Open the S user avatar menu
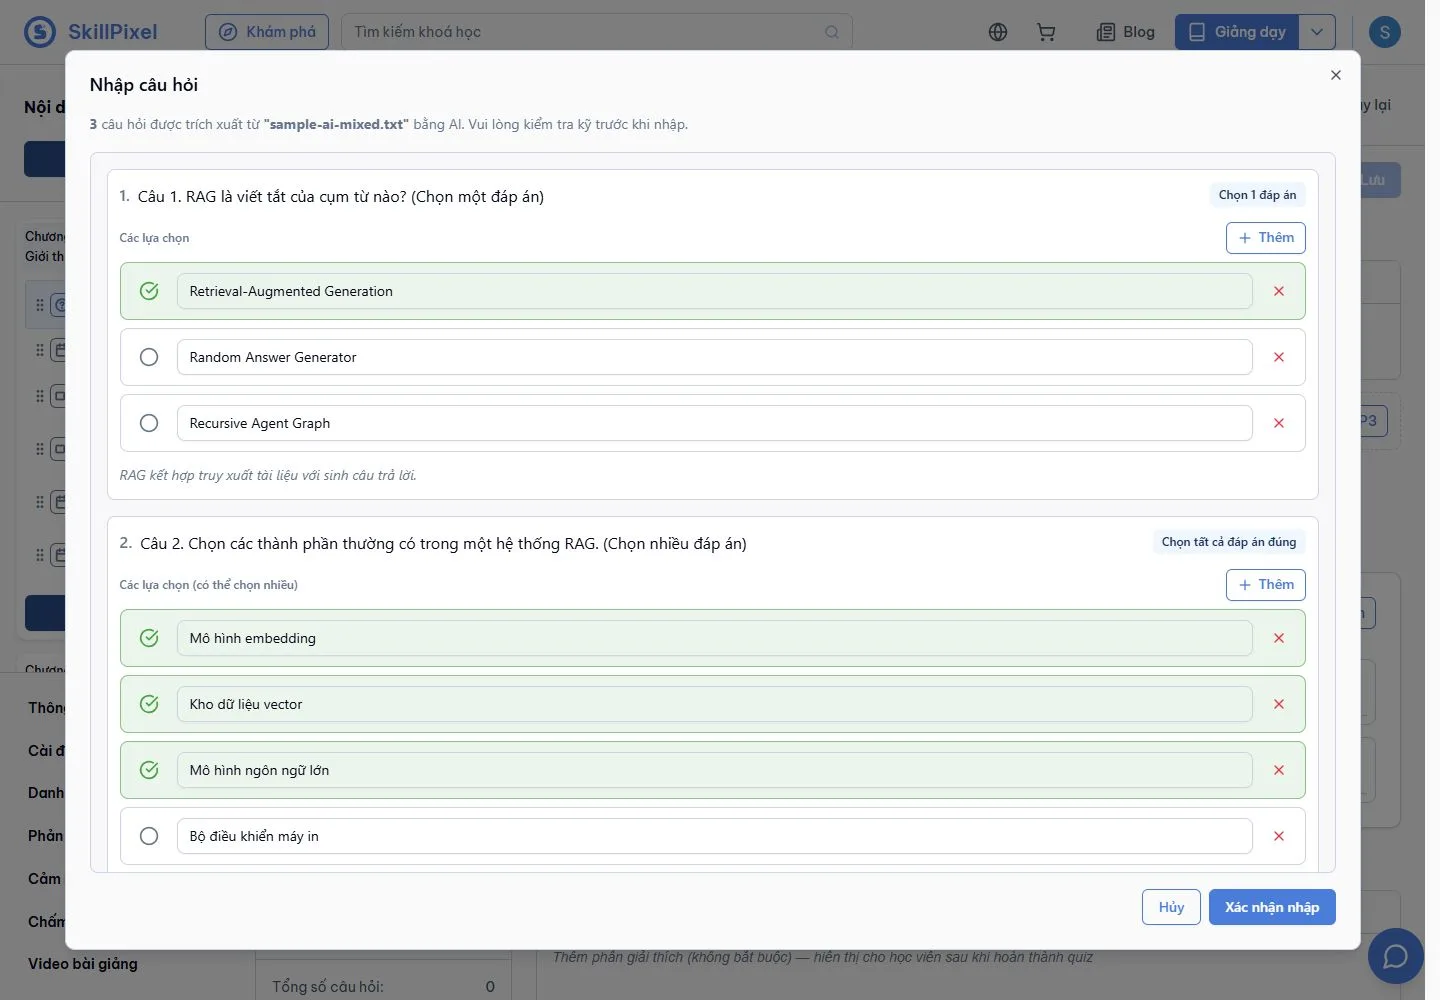 1384,32
